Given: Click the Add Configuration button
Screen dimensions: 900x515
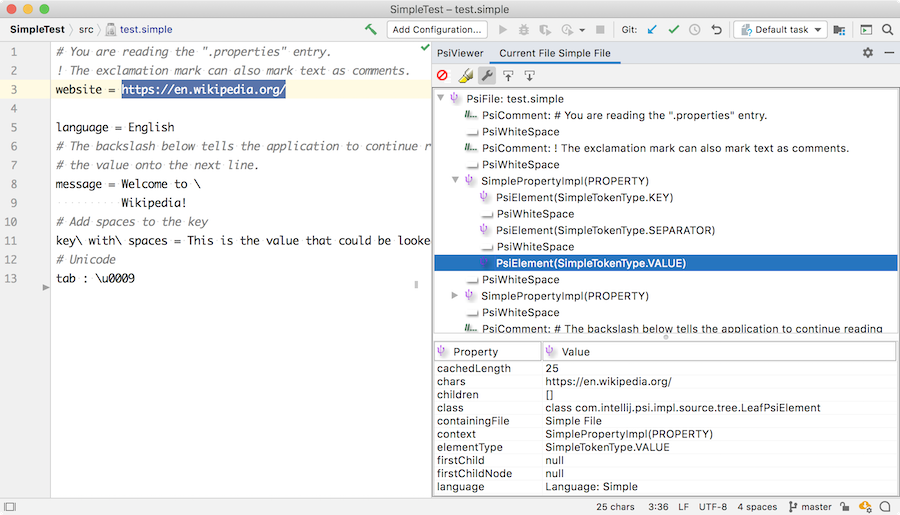Looking at the screenshot, I should point(436,30).
